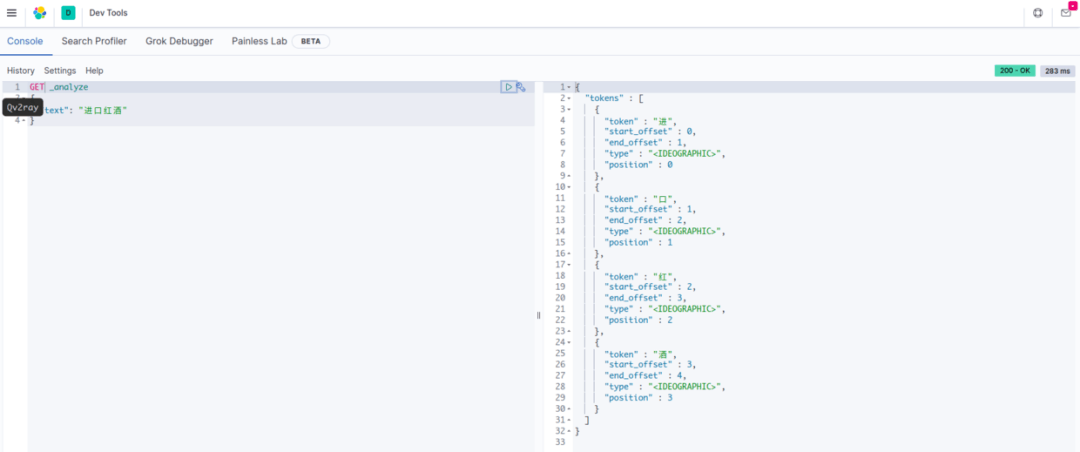The width and height of the screenshot is (1080, 452).
Task: Click the Elastic logo icon
Action: 40,13
